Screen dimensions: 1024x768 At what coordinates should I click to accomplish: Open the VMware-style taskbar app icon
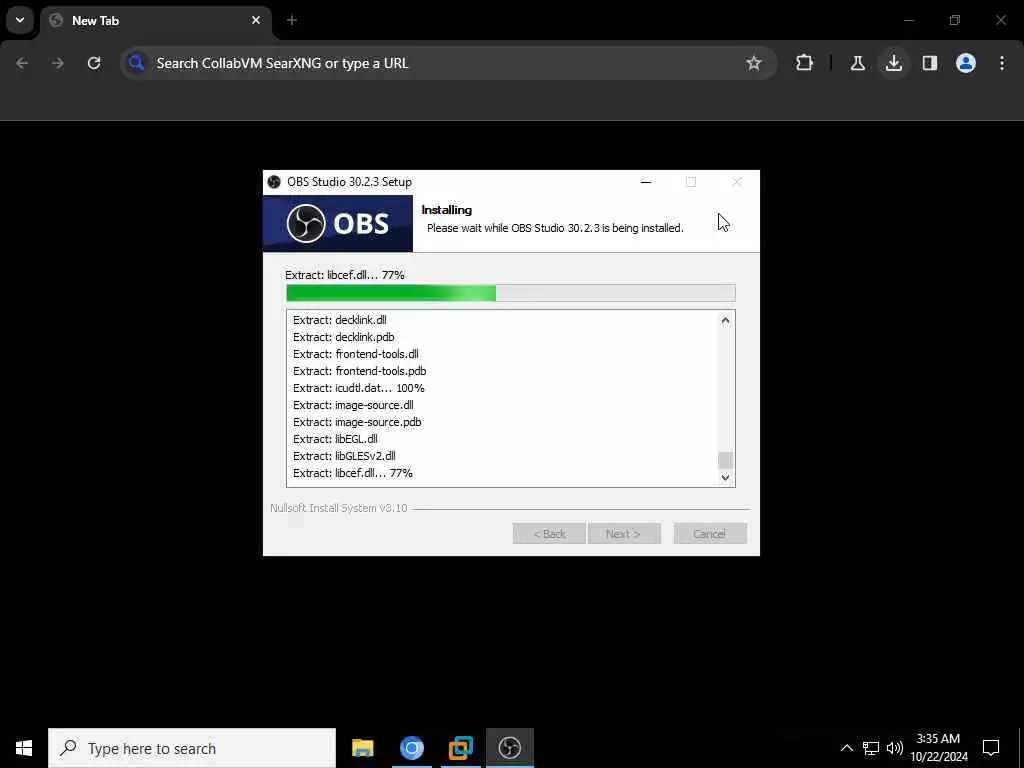[x=460, y=748]
